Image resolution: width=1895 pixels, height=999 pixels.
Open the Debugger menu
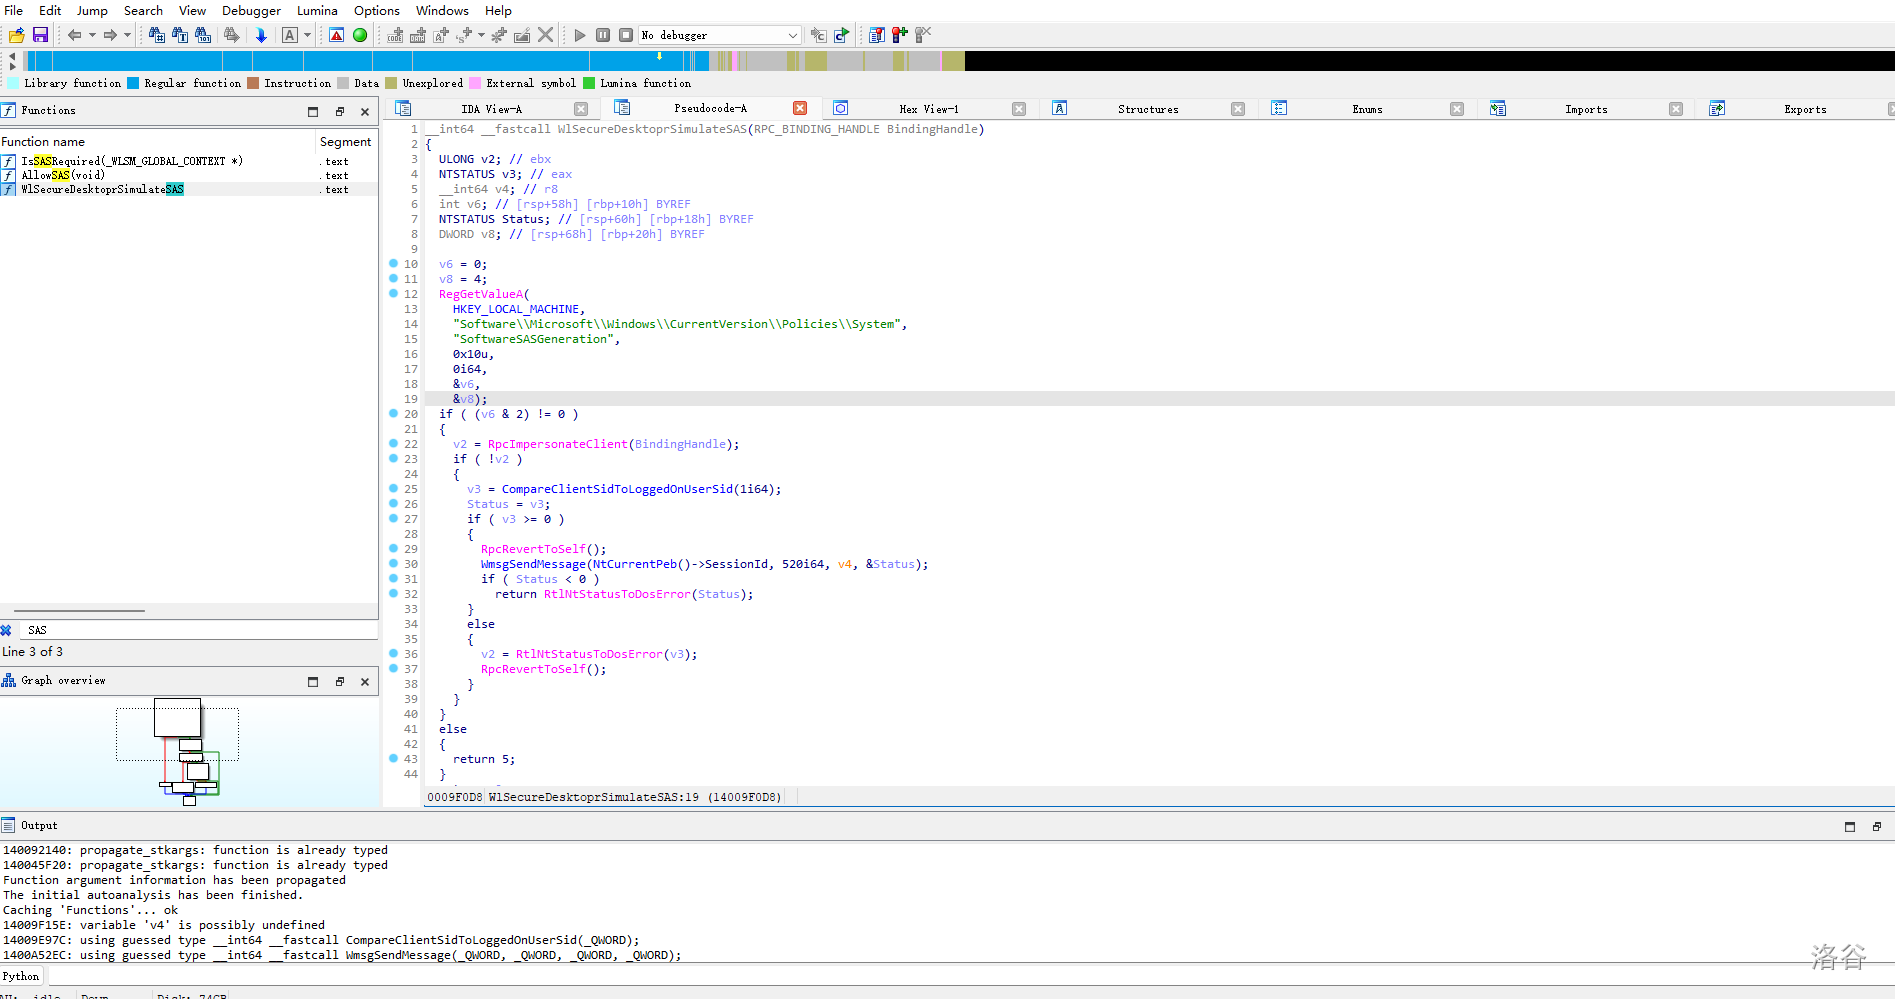251,10
